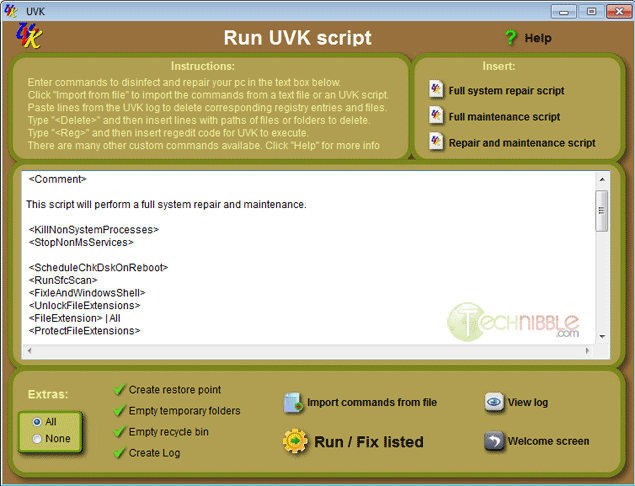This screenshot has height=486, width=635.
Task: Toggle Create restore point checkmark
Action: point(119,390)
